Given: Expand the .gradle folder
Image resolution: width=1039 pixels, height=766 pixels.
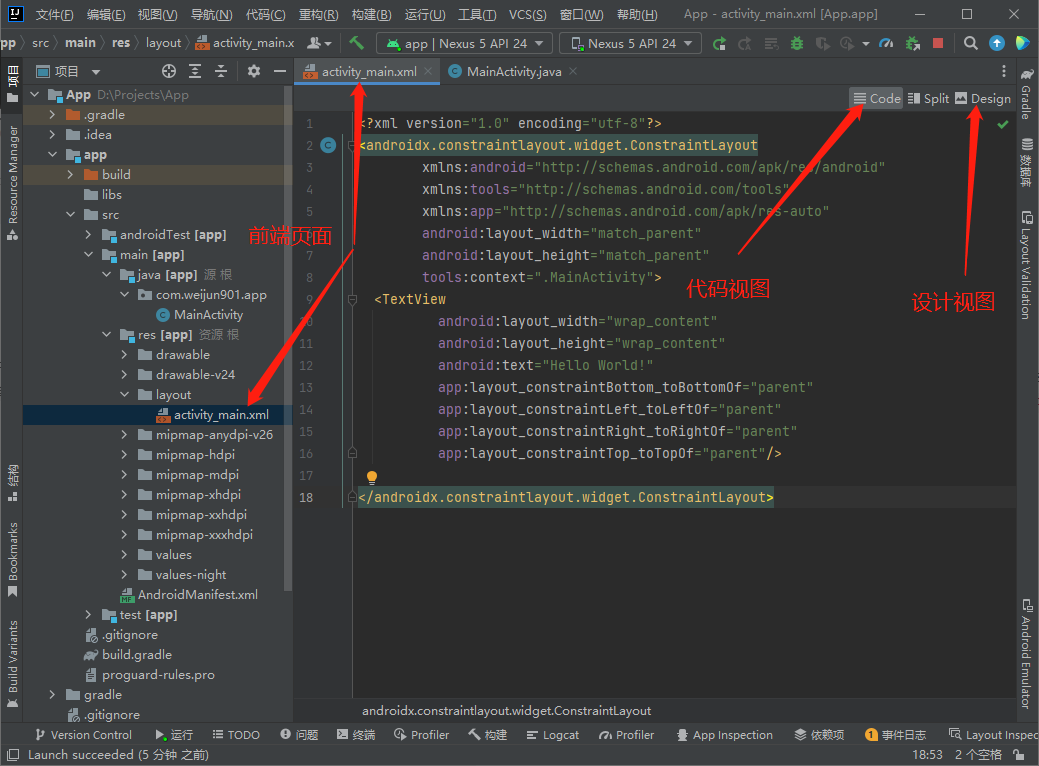Looking at the screenshot, I should (52, 115).
